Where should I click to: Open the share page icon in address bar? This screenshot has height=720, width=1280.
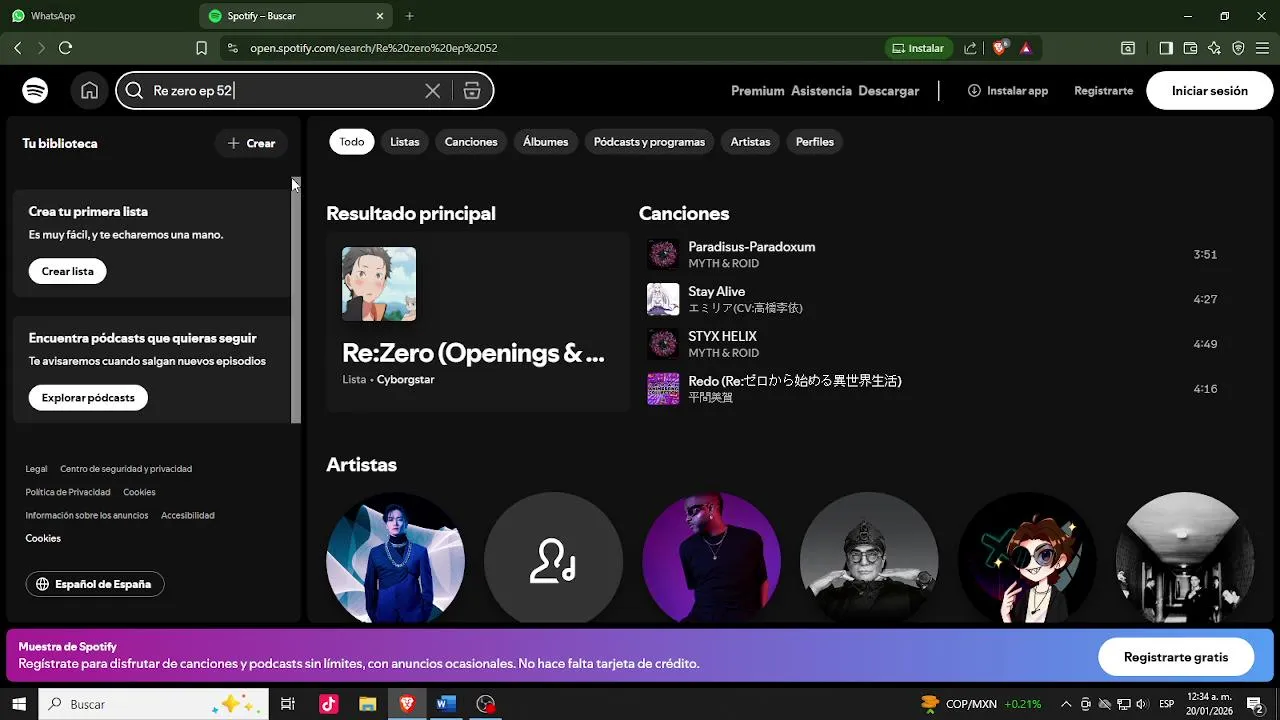pyautogui.click(x=970, y=47)
